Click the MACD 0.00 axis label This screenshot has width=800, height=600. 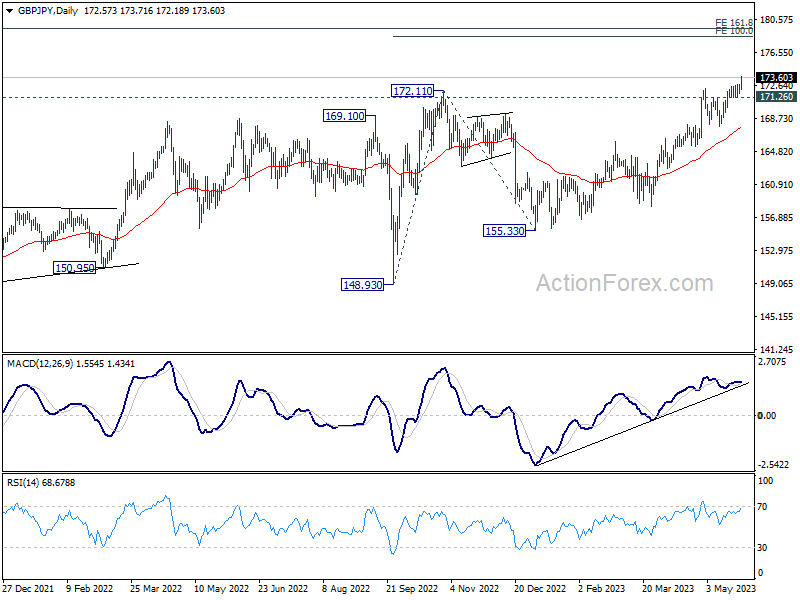pos(766,415)
